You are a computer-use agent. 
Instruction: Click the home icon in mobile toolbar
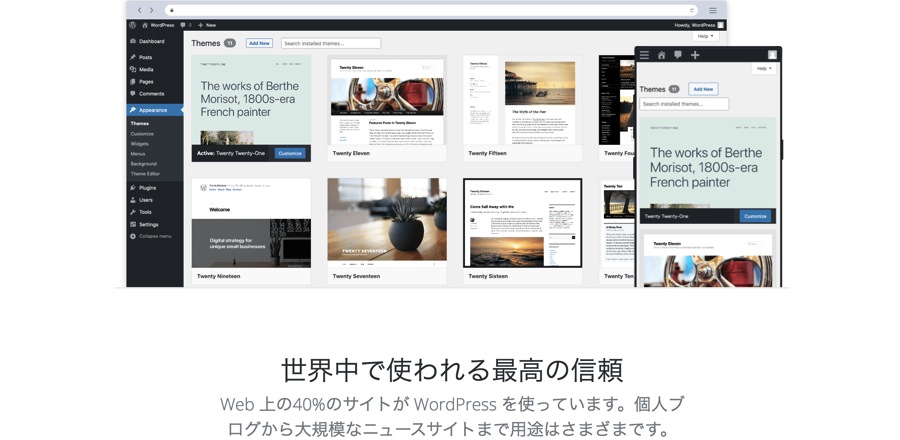pyautogui.click(x=661, y=55)
